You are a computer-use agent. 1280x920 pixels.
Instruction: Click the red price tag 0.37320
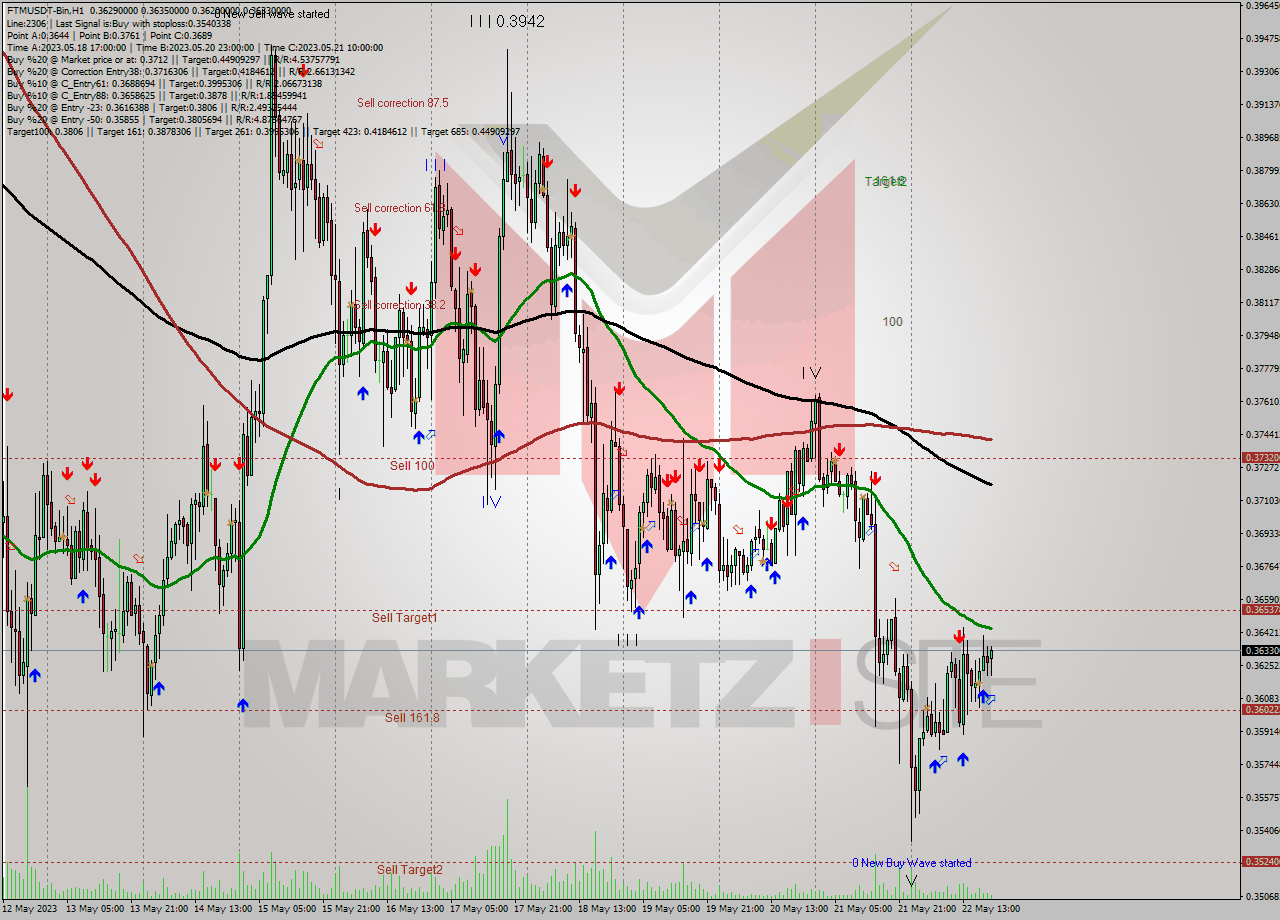(1260, 458)
